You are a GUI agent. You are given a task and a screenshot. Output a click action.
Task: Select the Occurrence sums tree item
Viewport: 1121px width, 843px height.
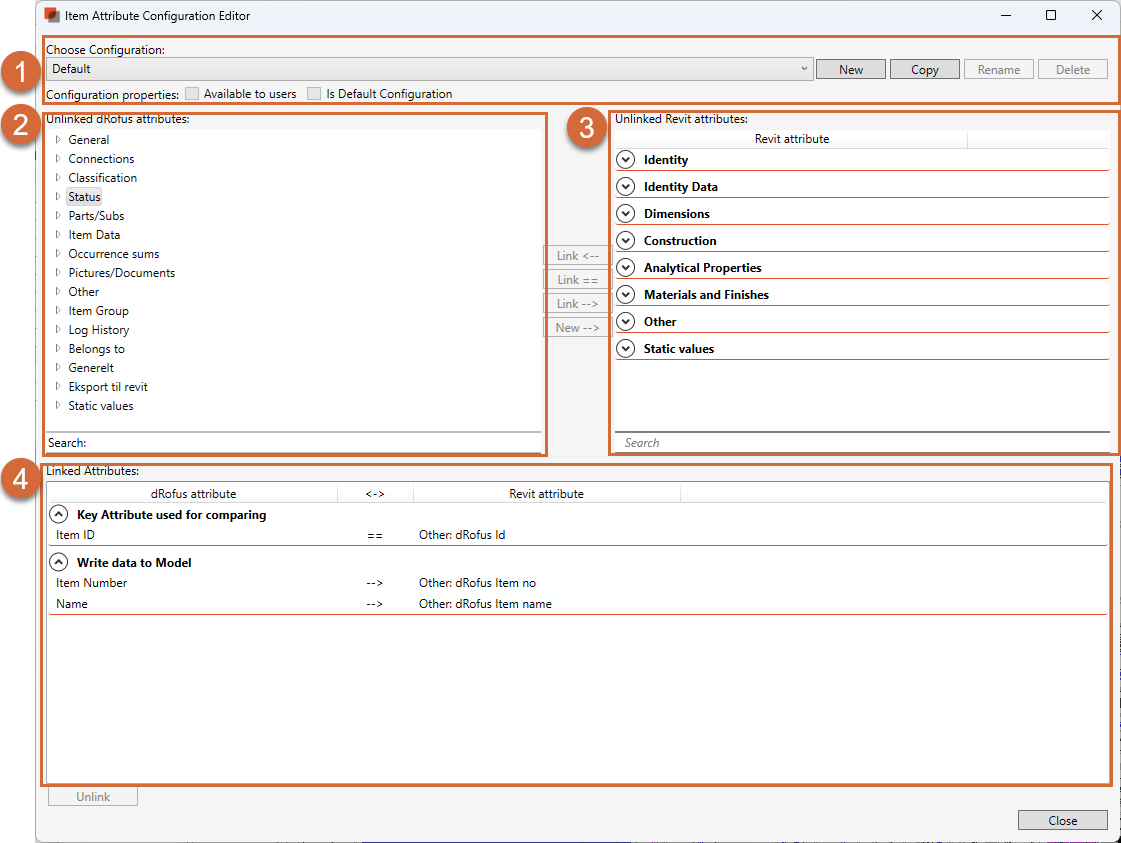click(x=113, y=253)
